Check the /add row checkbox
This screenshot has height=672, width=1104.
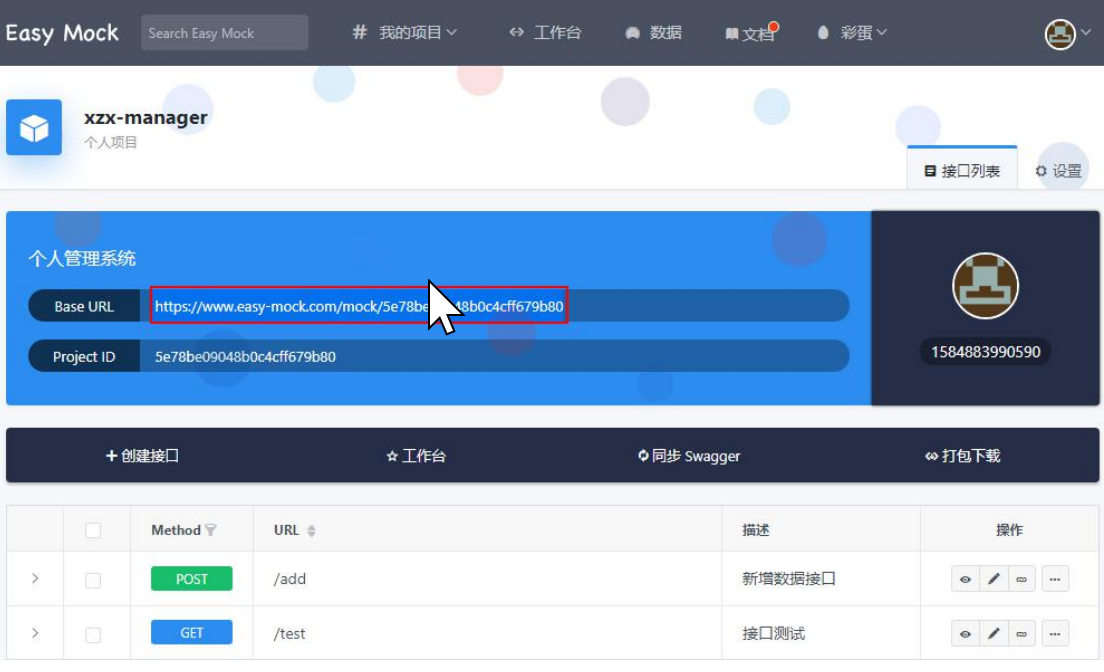(93, 580)
